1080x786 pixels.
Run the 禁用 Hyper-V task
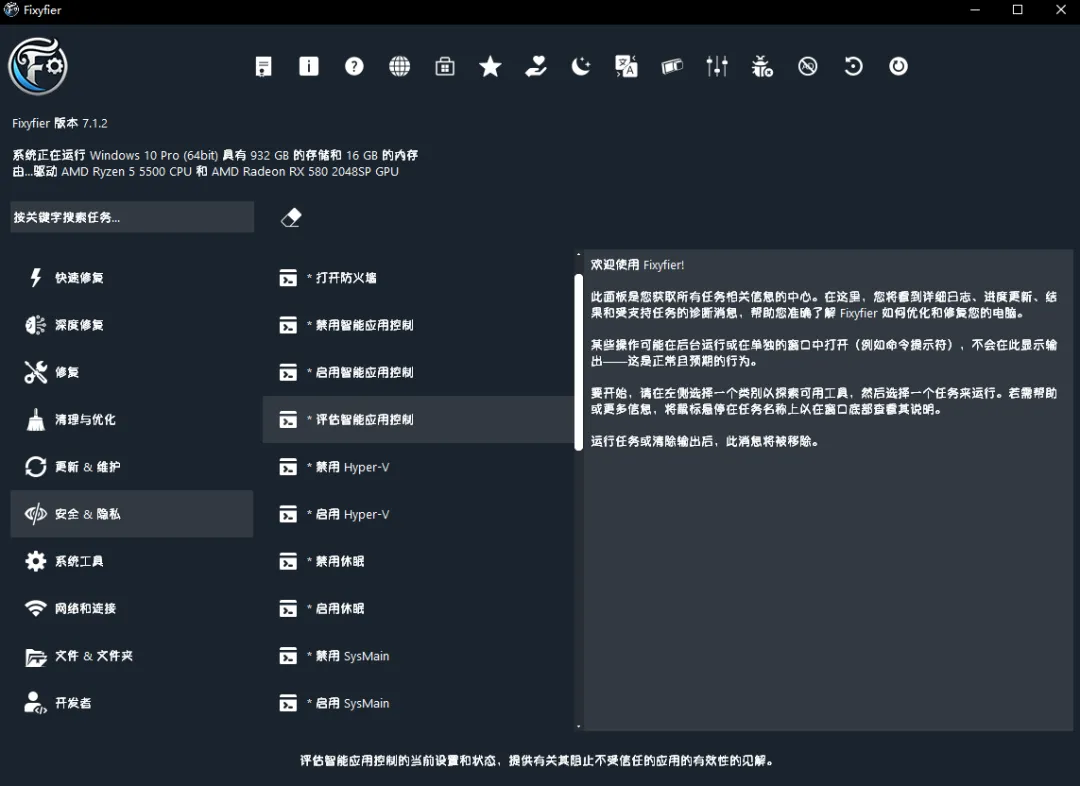pos(417,466)
